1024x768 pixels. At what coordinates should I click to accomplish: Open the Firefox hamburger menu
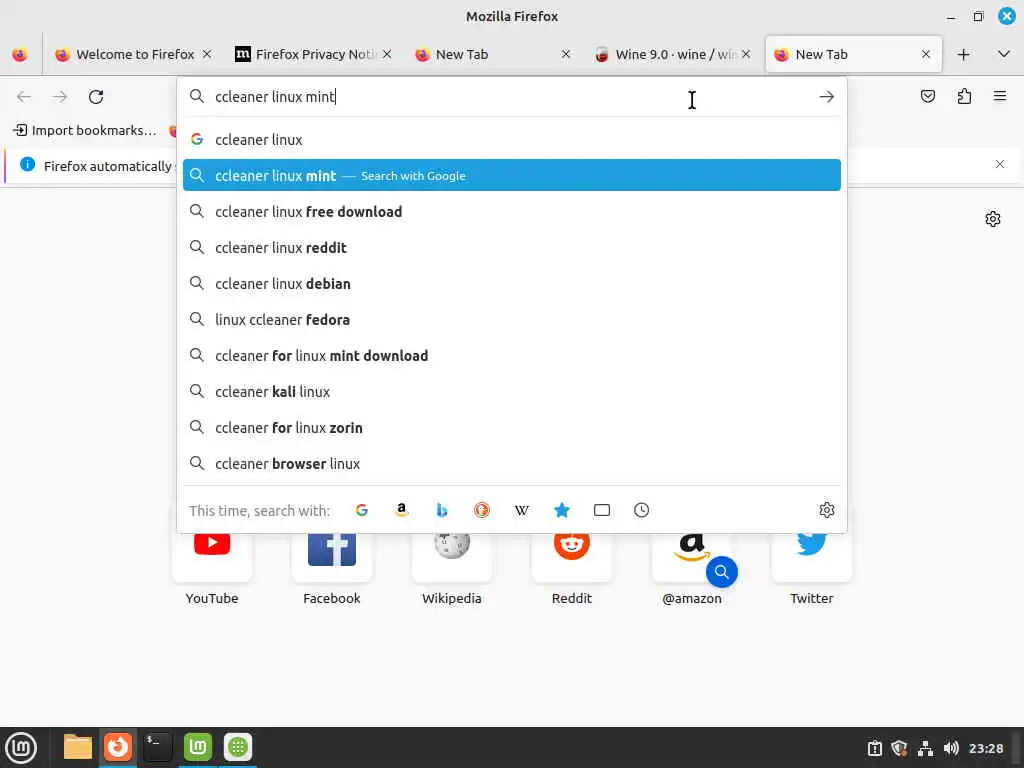coord(1000,97)
